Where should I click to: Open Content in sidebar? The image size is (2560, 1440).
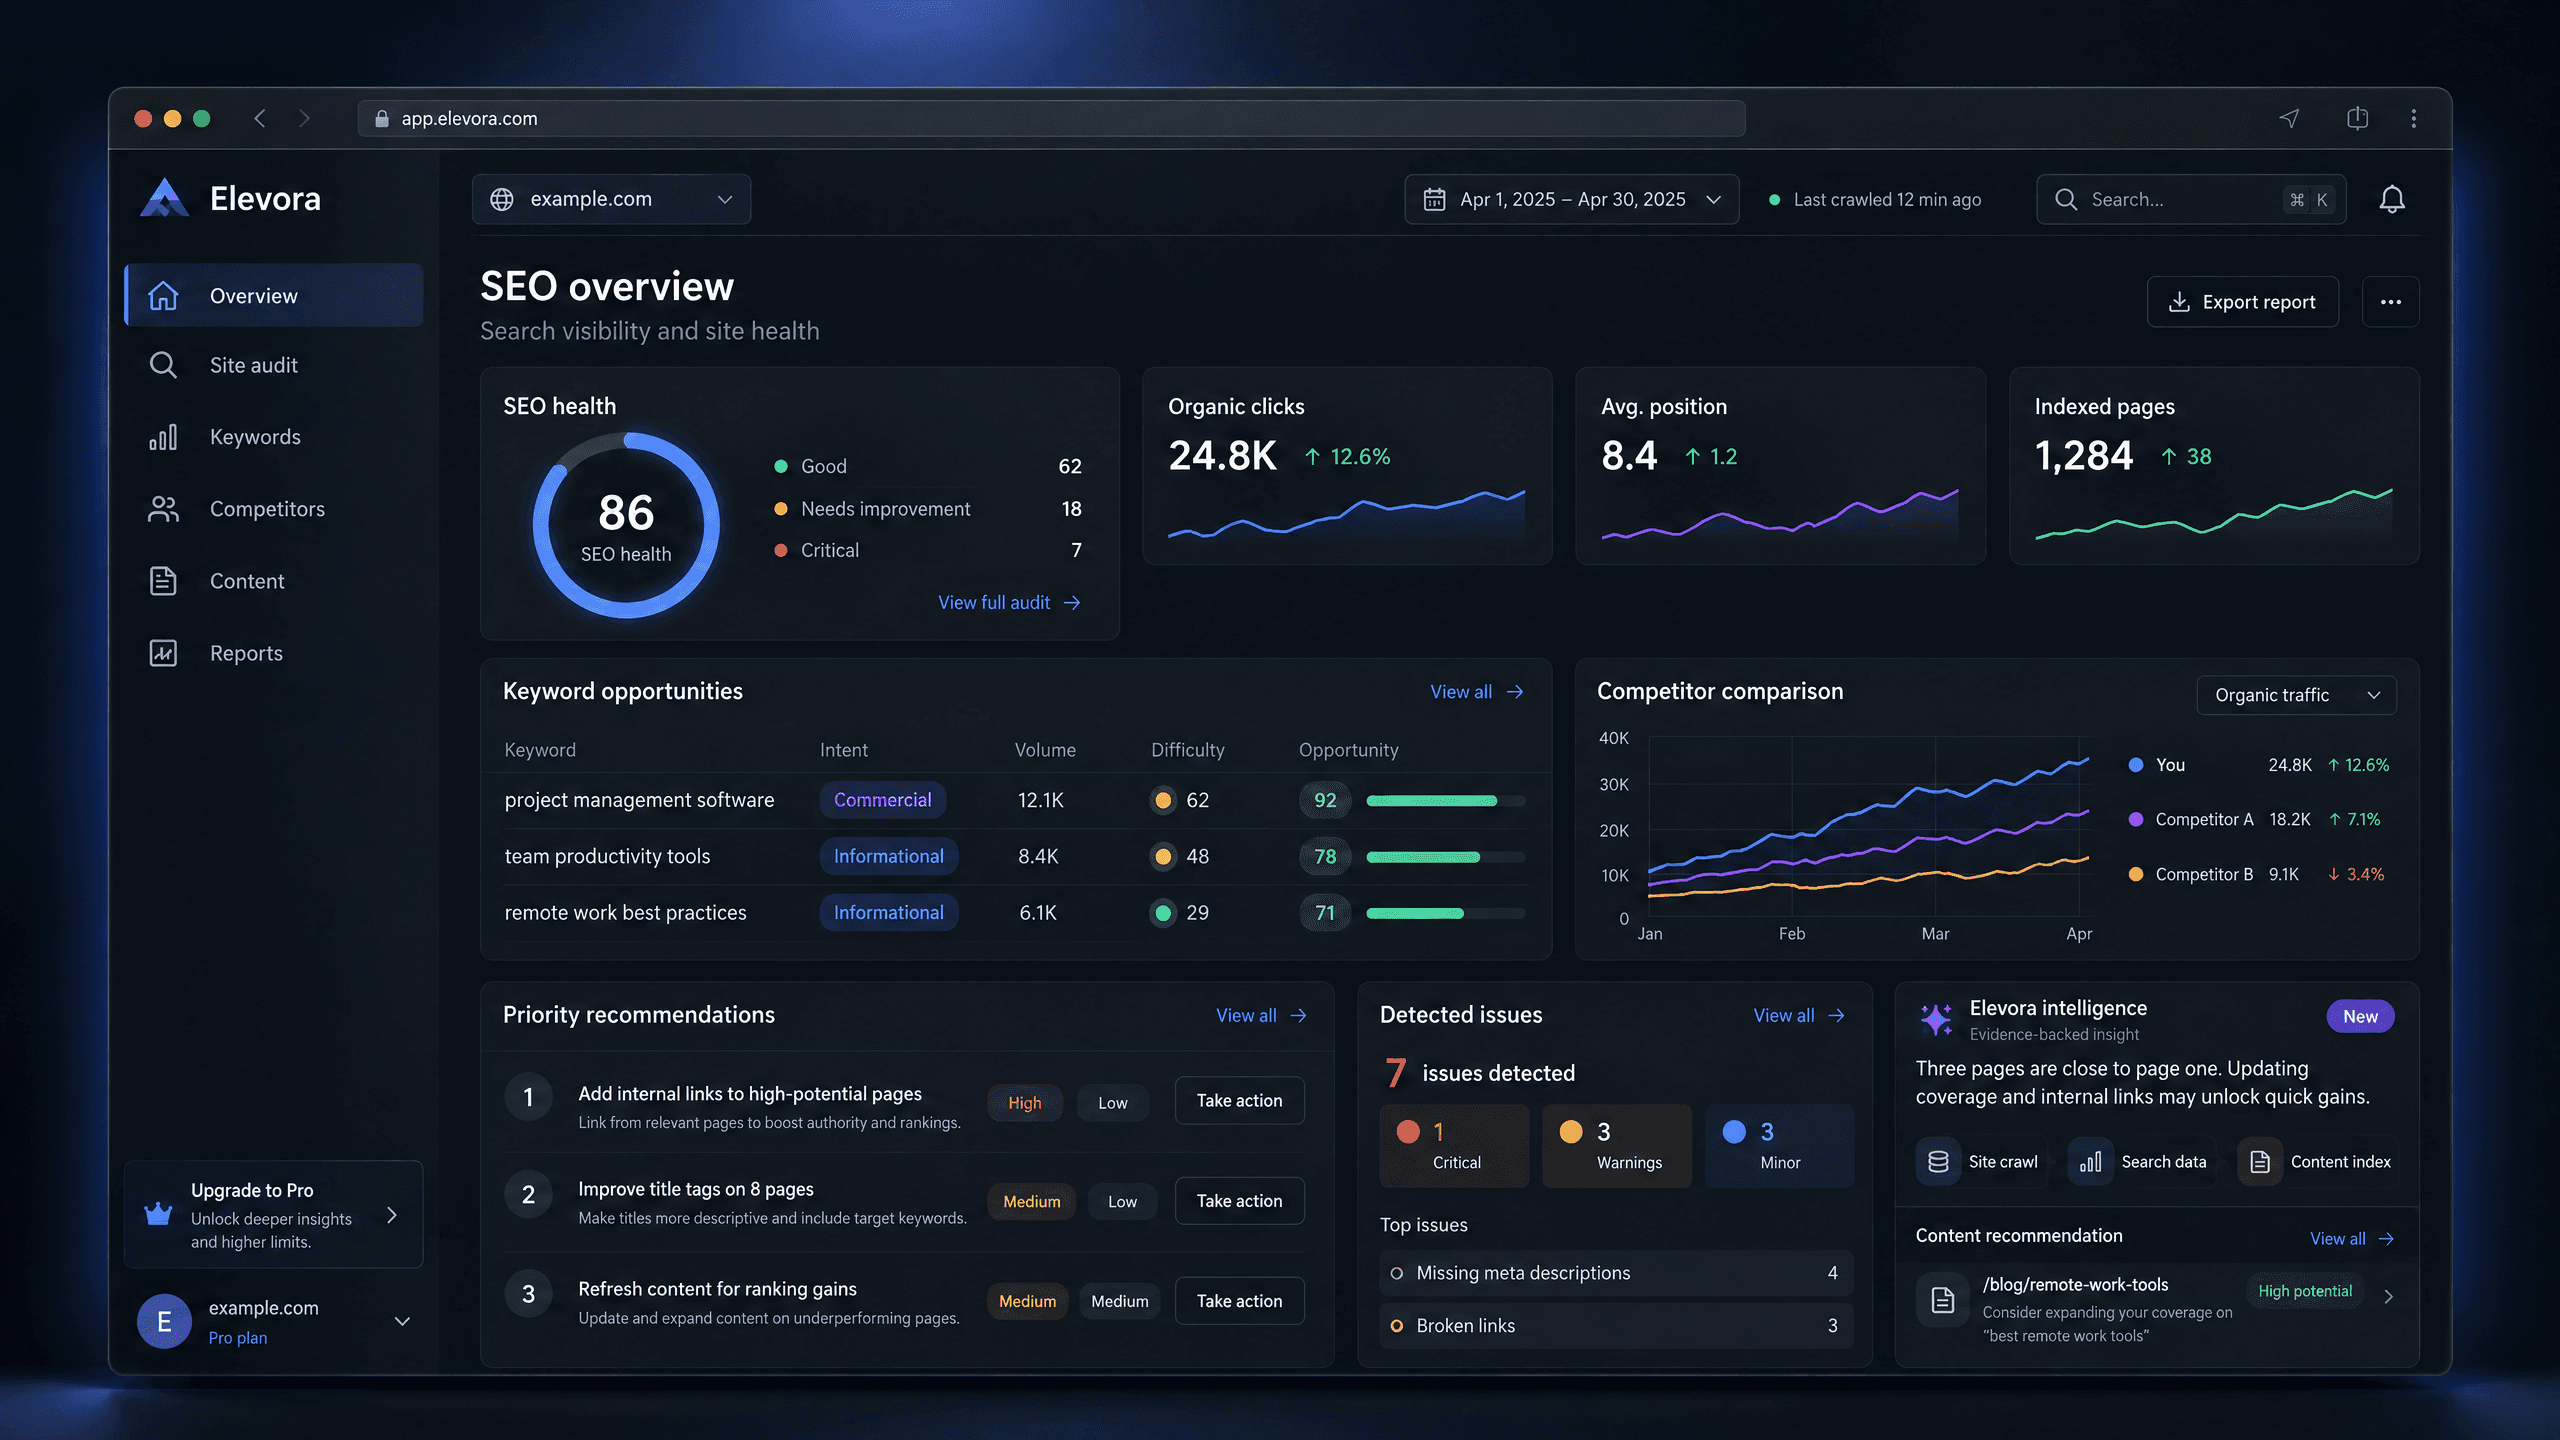pyautogui.click(x=274, y=581)
